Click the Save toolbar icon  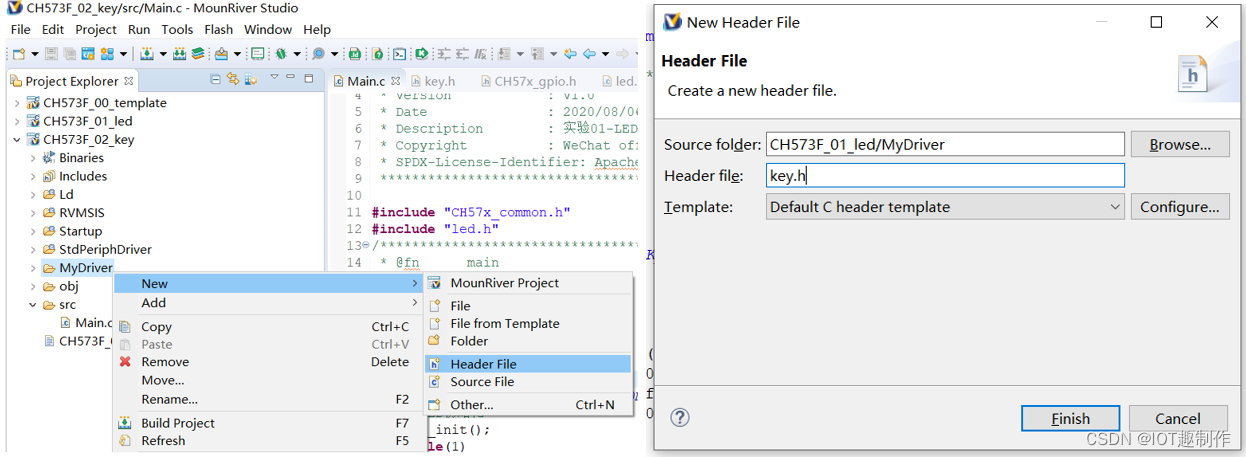pos(51,54)
